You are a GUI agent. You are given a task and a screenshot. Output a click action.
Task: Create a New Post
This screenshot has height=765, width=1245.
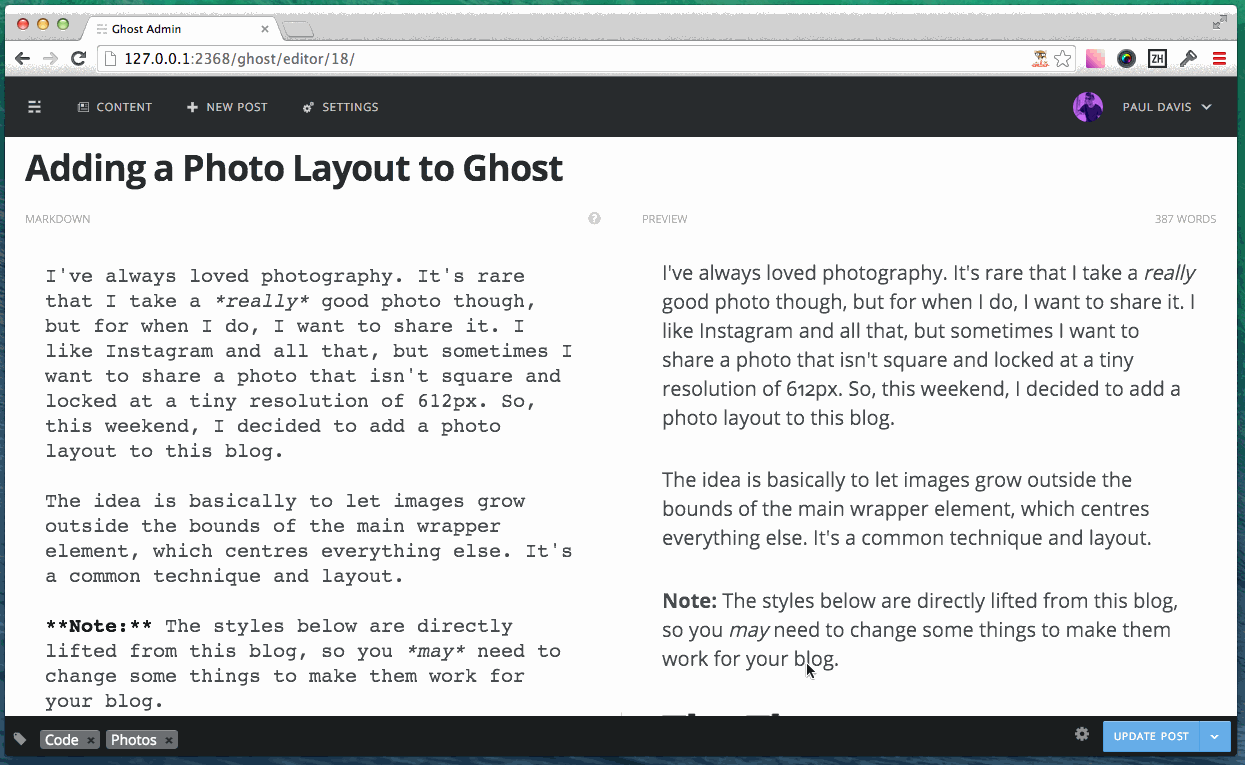227,107
